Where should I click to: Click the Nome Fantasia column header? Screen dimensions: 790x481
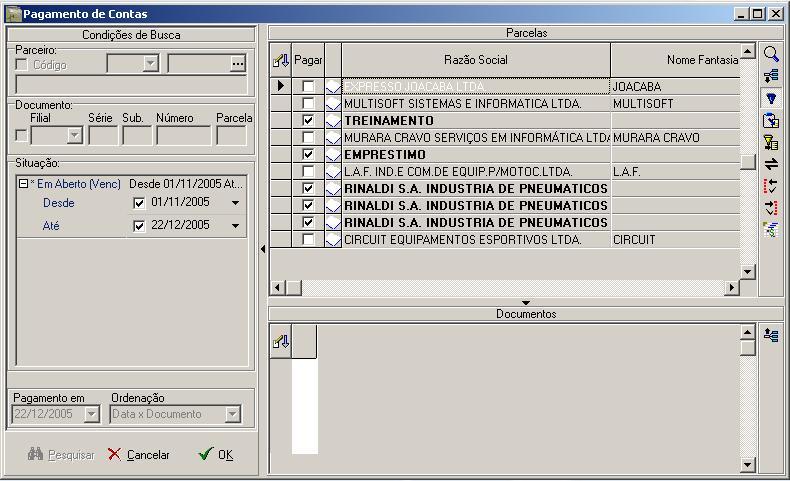click(676, 60)
